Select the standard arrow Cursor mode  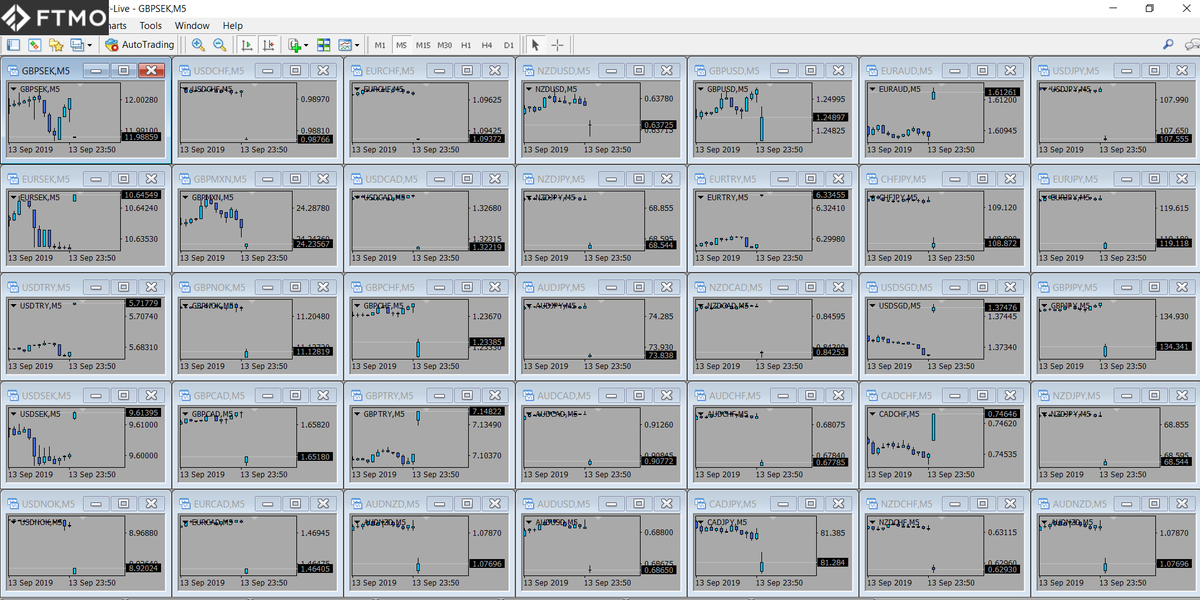click(x=535, y=45)
